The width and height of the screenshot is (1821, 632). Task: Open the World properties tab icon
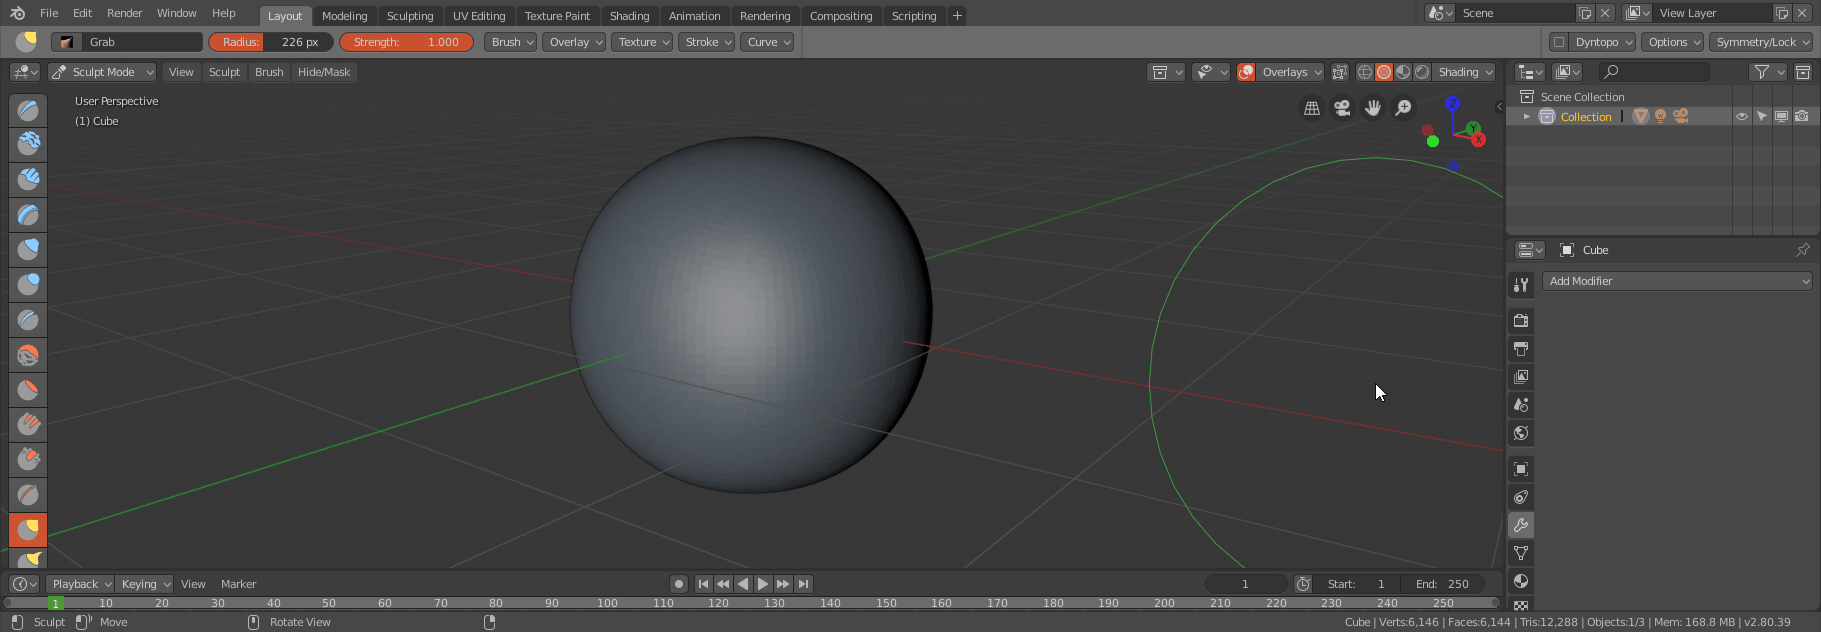1521,433
